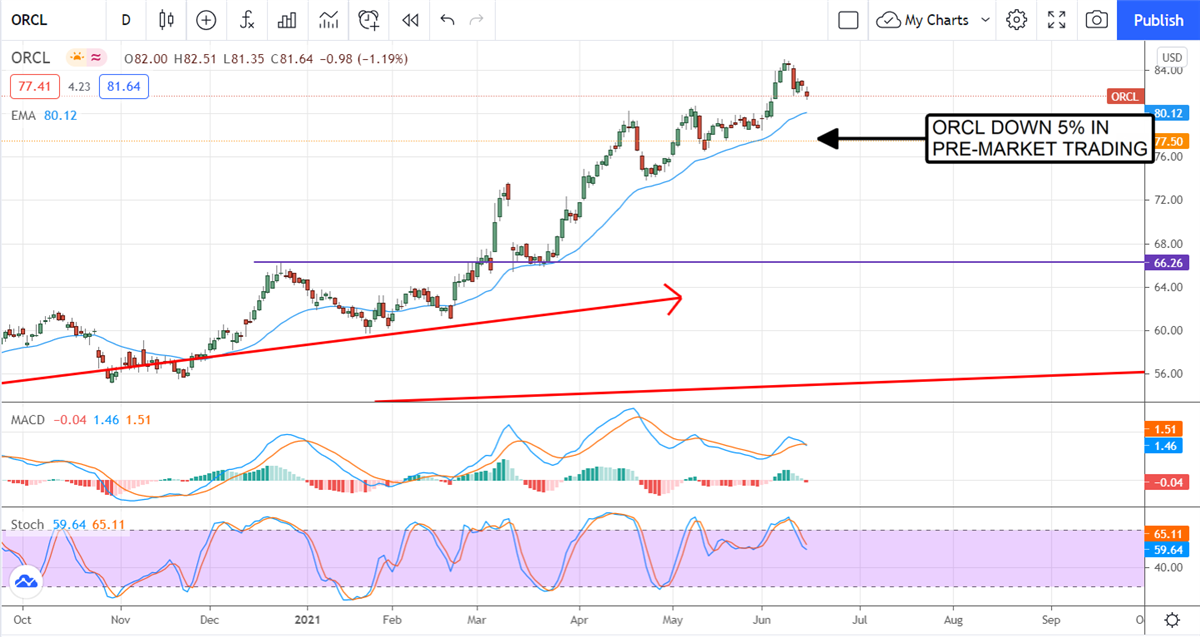Select the ORCL title in chart legend

31,58
